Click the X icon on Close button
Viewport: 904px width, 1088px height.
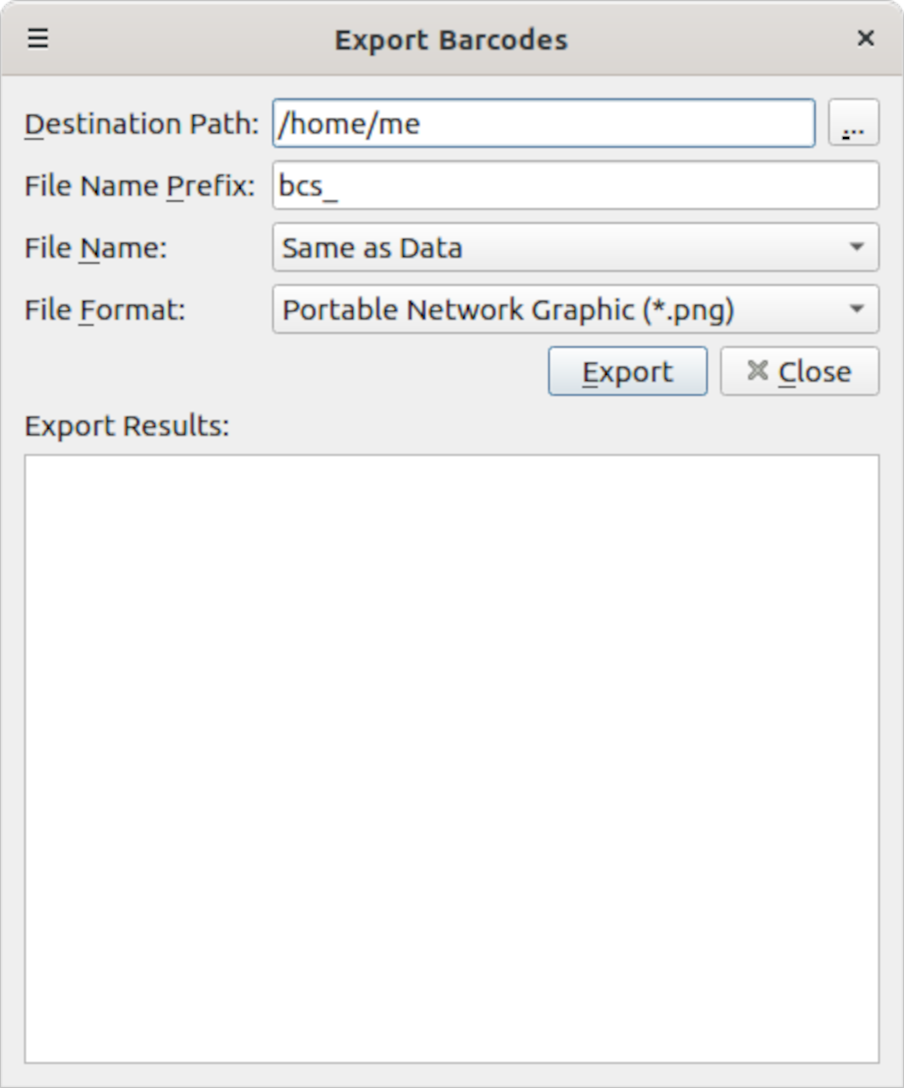point(758,371)
